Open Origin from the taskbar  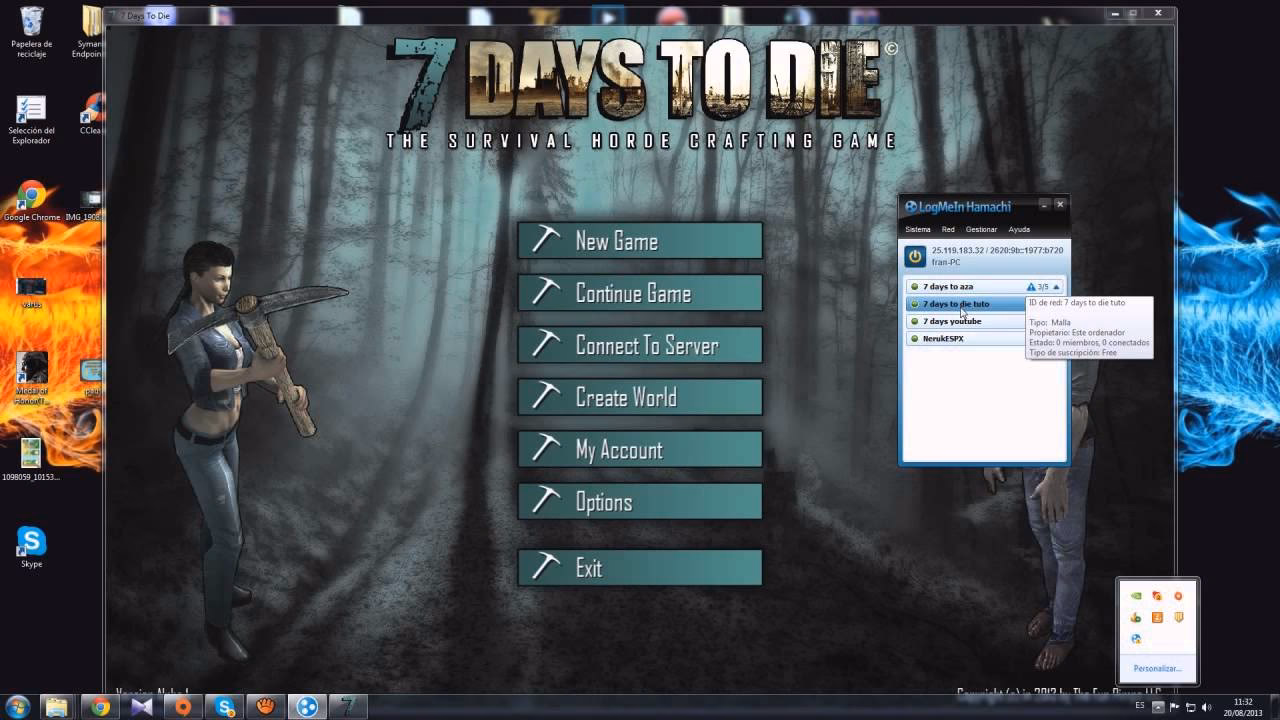pos(183,707)
